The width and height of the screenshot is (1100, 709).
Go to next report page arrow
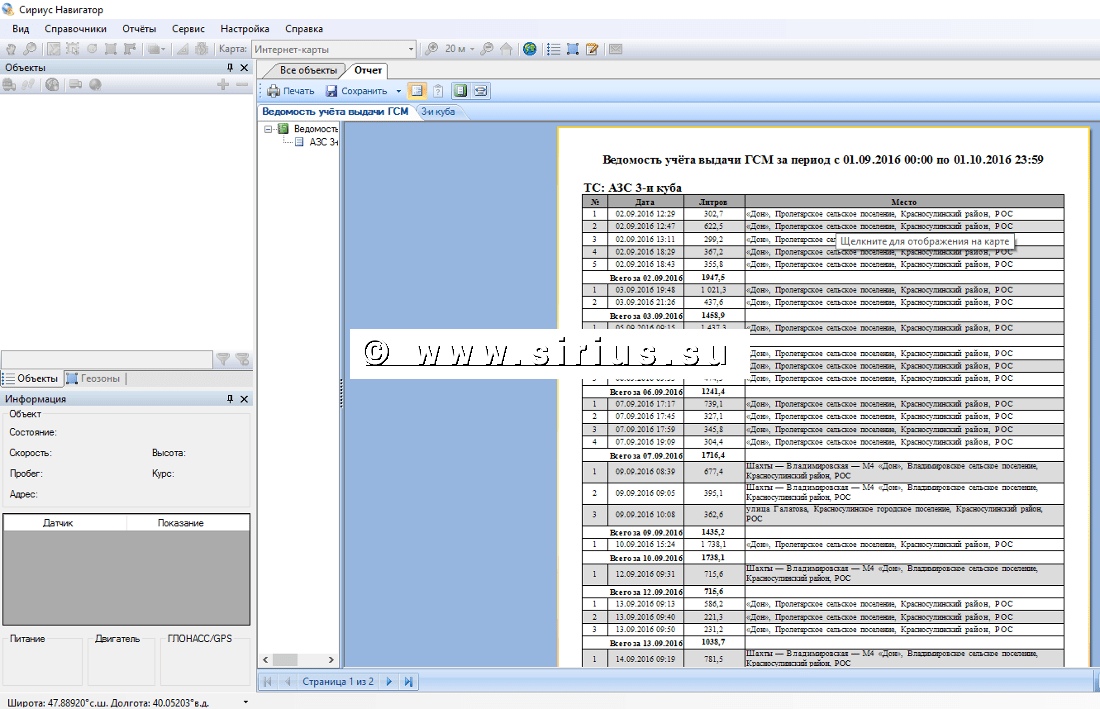point(389,682)
